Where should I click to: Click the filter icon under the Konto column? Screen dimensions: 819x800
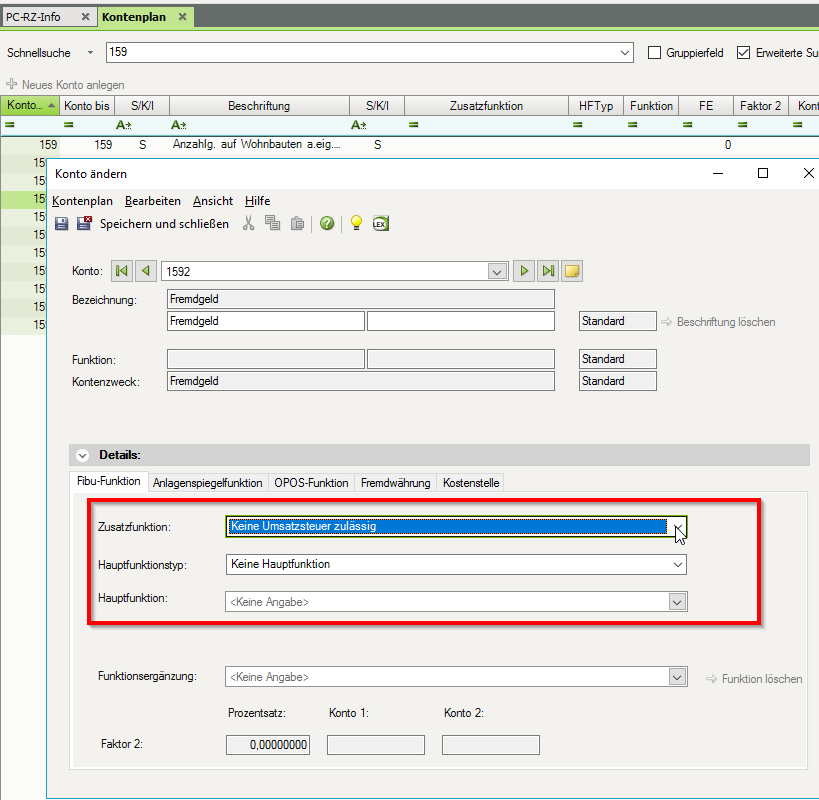(10, 125)
